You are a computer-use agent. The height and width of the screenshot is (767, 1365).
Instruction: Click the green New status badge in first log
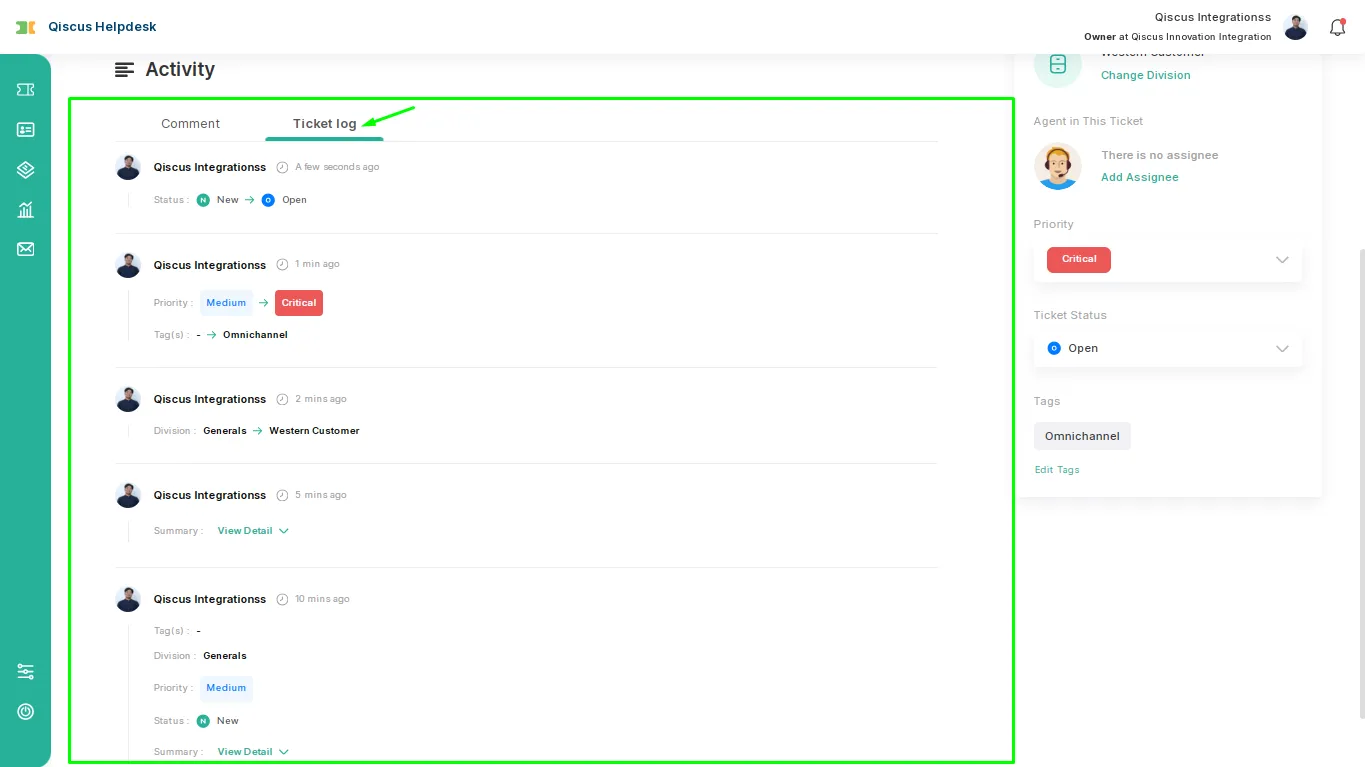203,200
